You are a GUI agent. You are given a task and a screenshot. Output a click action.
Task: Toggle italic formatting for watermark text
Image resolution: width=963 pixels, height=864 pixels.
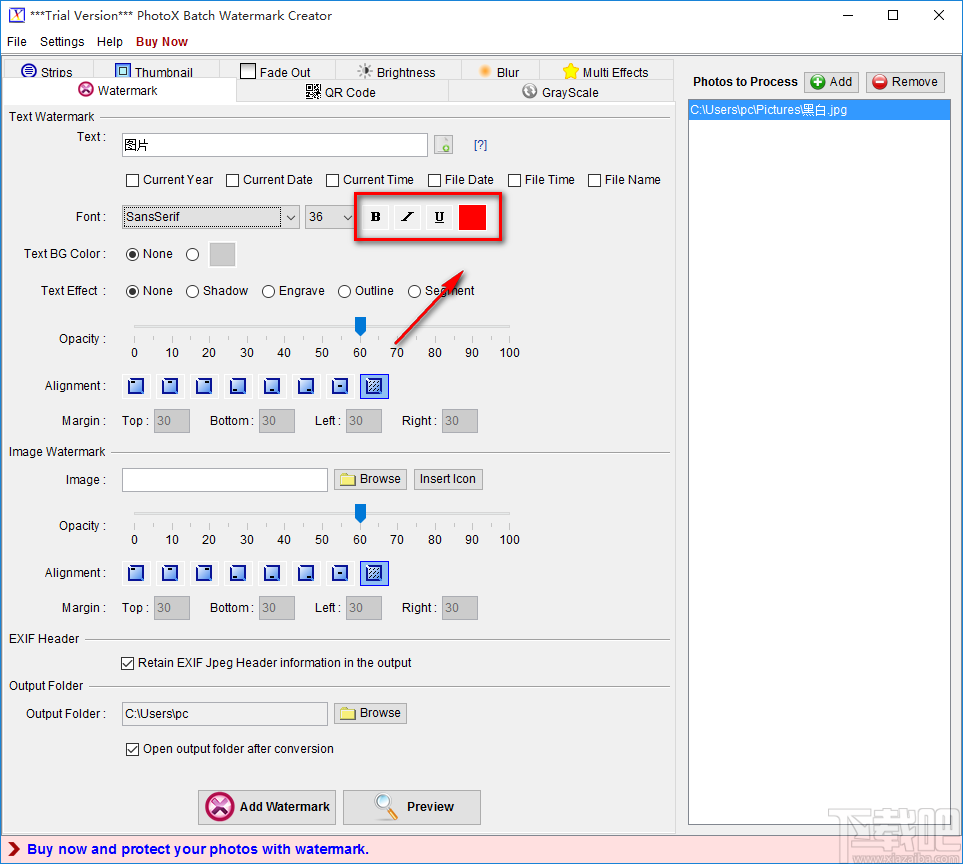coord(407,217)
